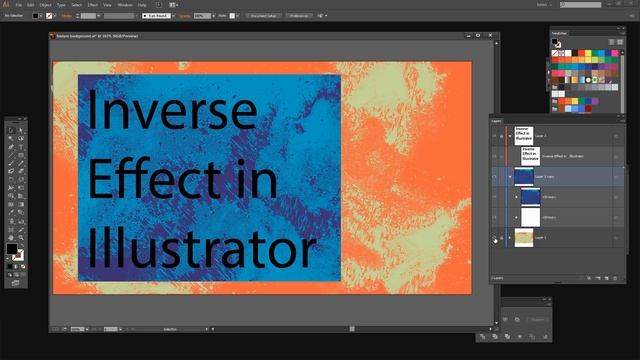The width and height of the screenshot is (640, 360).
Task: Toggle visibility of Layer 2
Action: 494,136
